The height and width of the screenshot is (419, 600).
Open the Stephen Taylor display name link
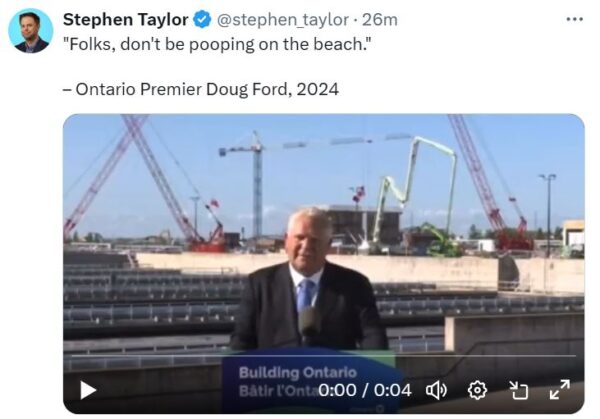click(x=126, y=20)
